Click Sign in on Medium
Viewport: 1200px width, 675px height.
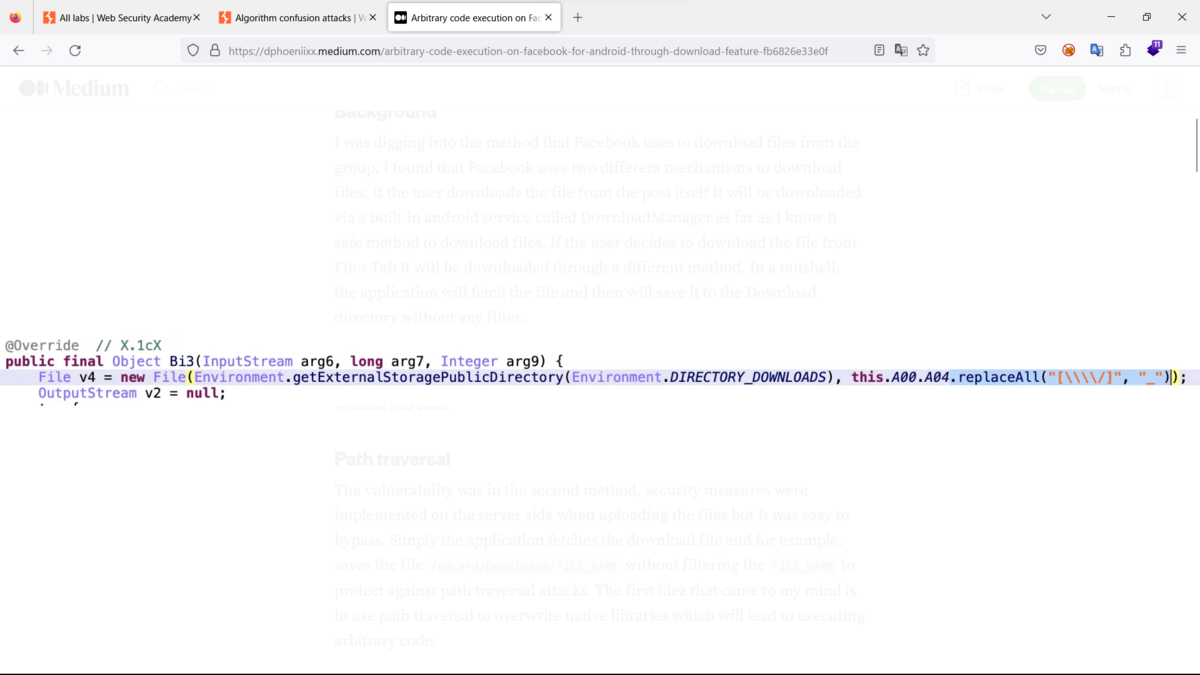click(1115, 88)
